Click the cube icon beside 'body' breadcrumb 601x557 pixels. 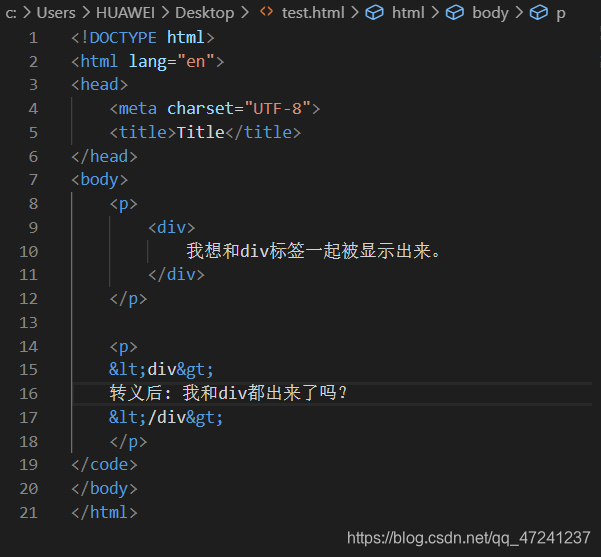tap(455, 13)
